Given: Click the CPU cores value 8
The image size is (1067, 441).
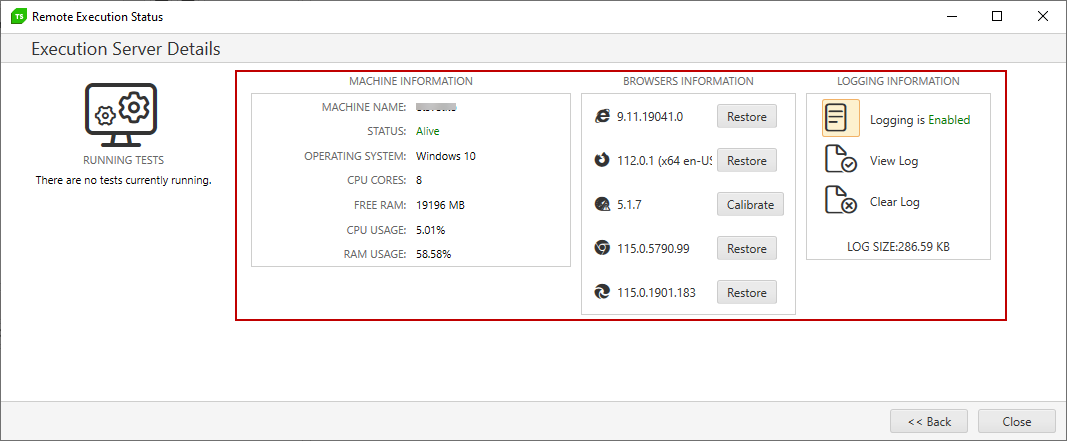Looking at the screenshot, I should pyautogui.click(x=418, y=180).
